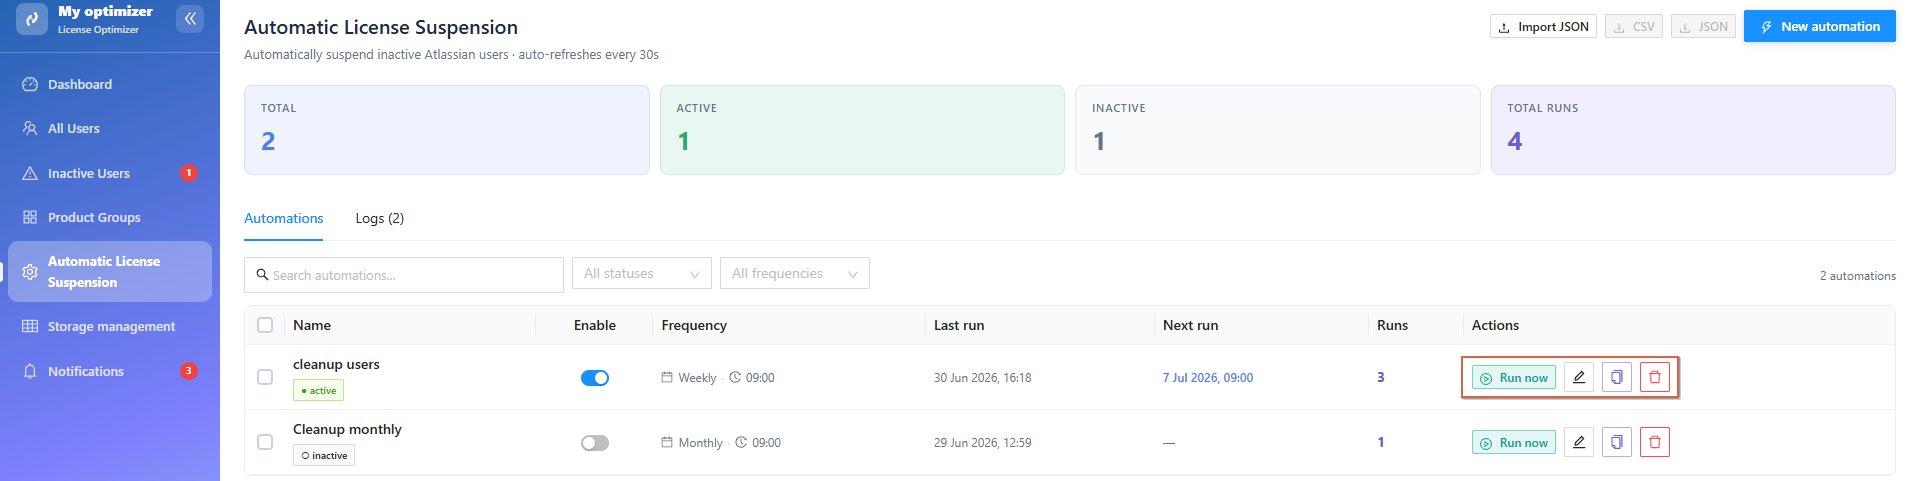1919x481 pixels.
Task: Delete the Cleanup monthly automation
Action: pos(1655,442)
